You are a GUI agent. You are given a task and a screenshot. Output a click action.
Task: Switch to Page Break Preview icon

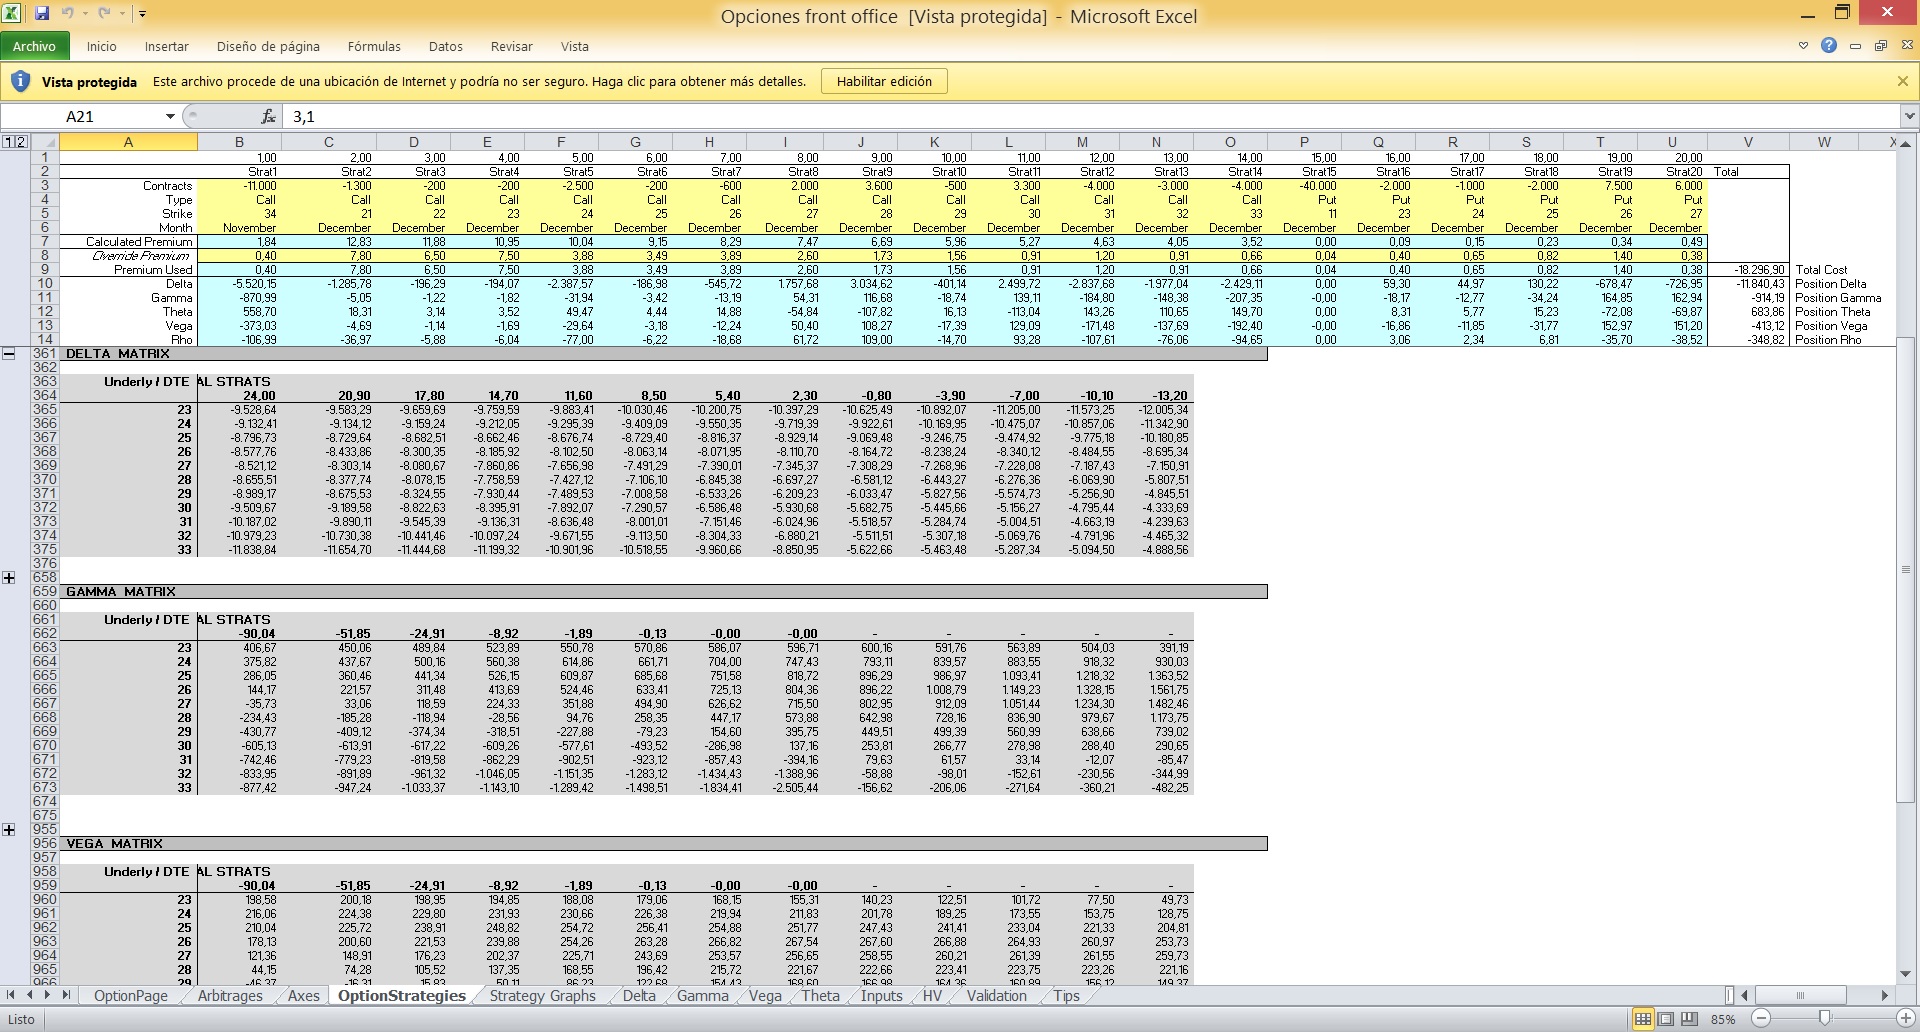[x=1690, y=1019]
